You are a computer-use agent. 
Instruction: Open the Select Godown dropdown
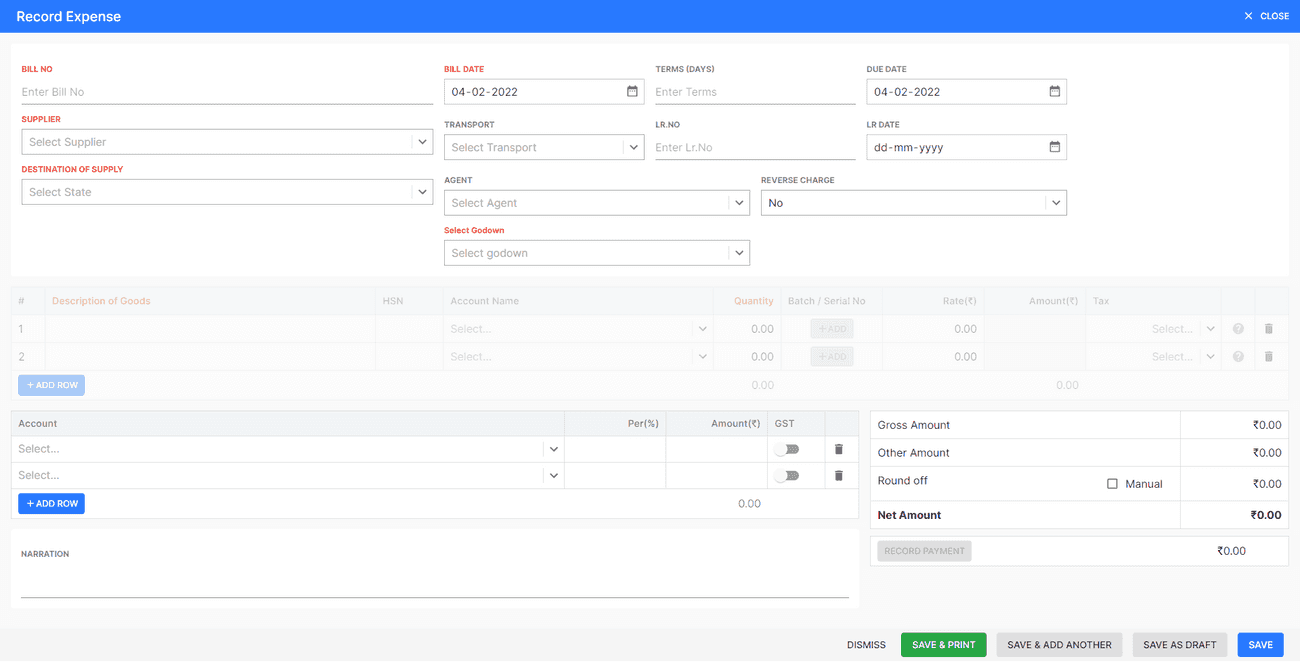point(597,252)
